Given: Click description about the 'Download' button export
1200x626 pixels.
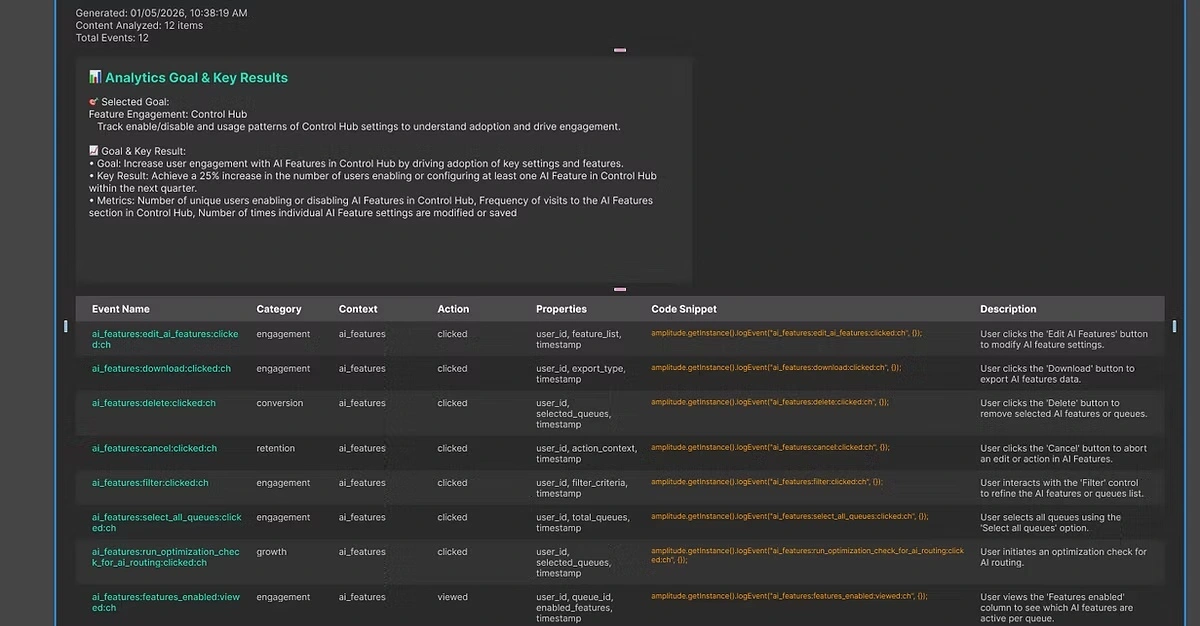Looking at the screenshot, I should [1057, 374].
